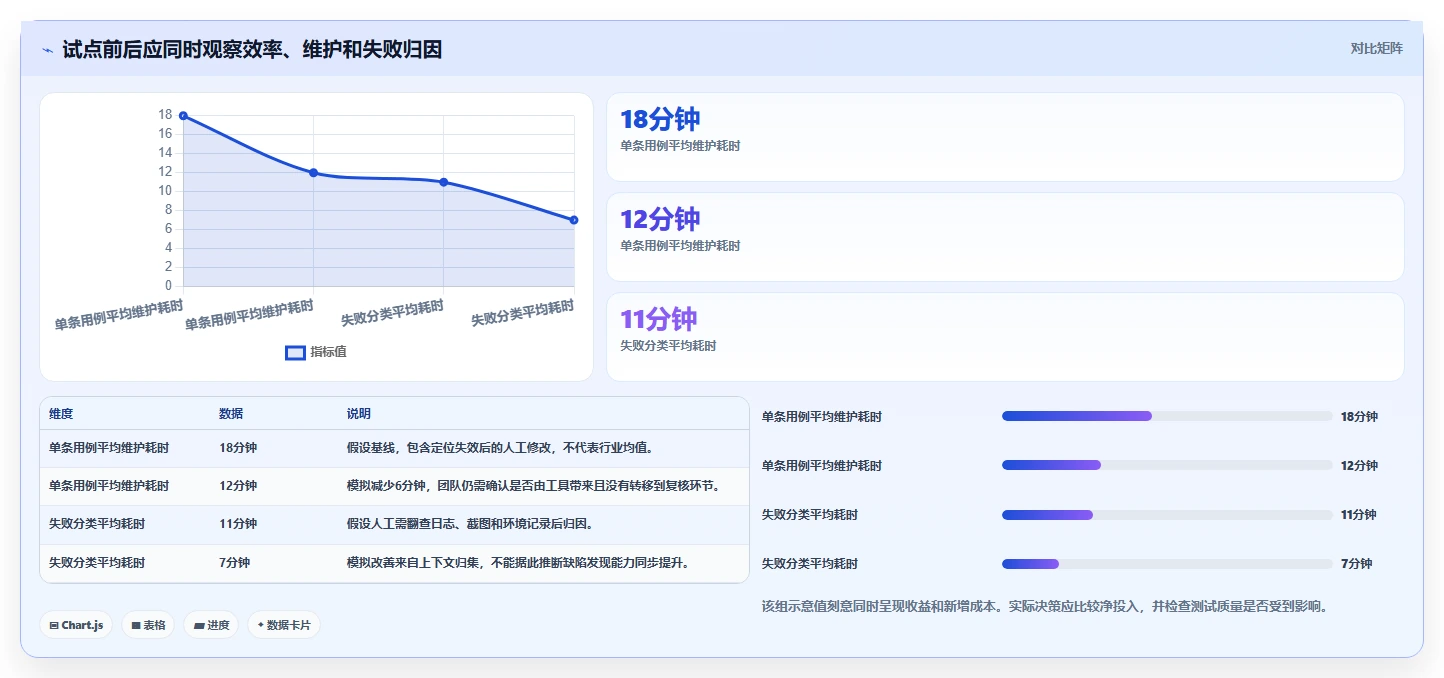Click the Chart.js tag chip
This screenshot has width=1444, height=678.
pyautogui.click(x=76, y=625)
